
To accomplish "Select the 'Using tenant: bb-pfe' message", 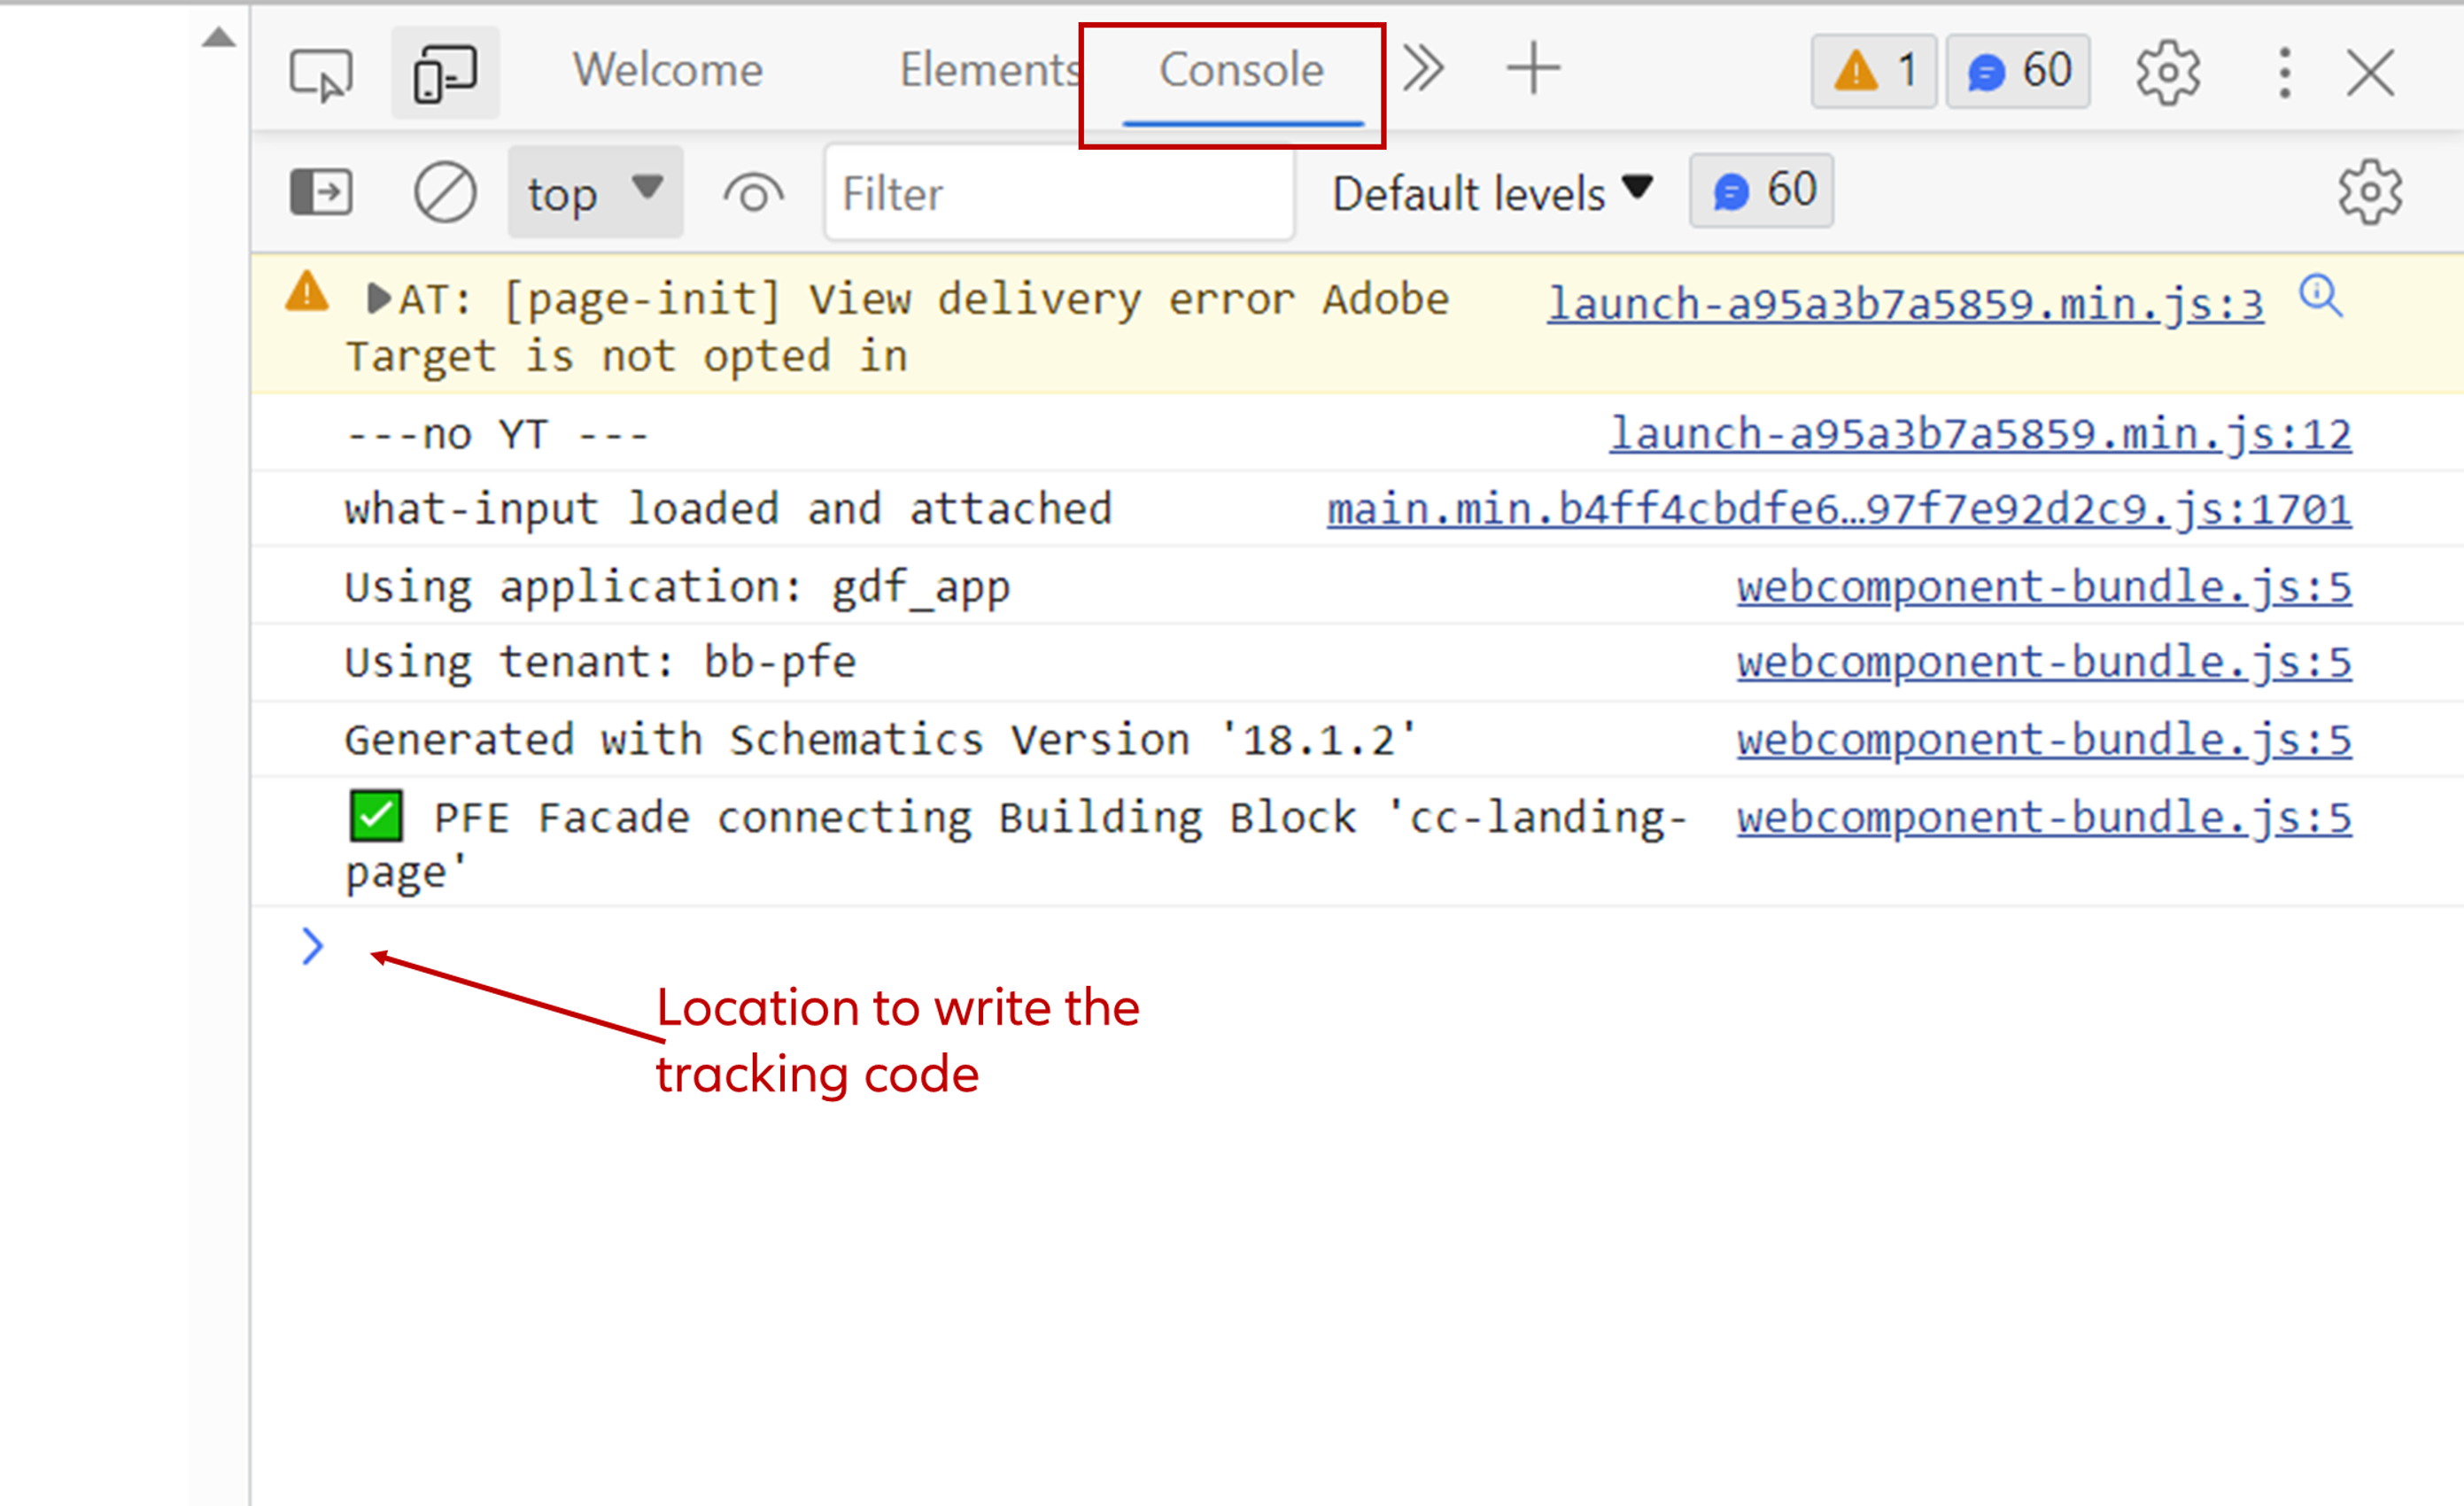I will pyautogui.click(x=600, y=663).
